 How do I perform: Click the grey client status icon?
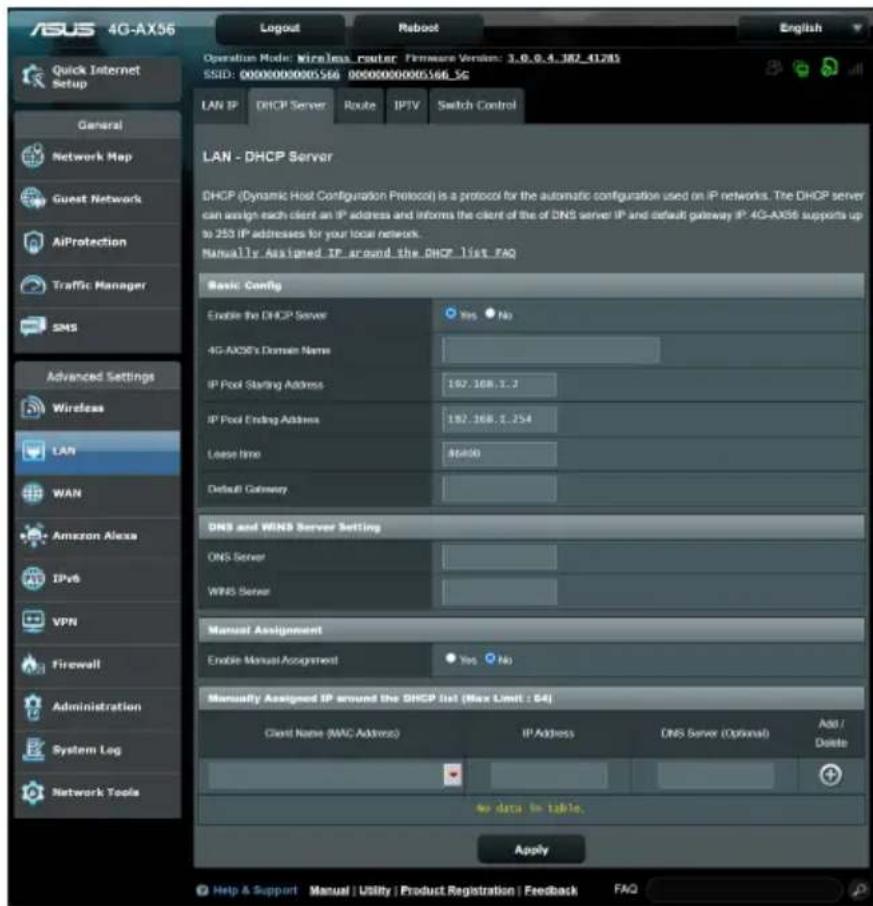(773, 68)
